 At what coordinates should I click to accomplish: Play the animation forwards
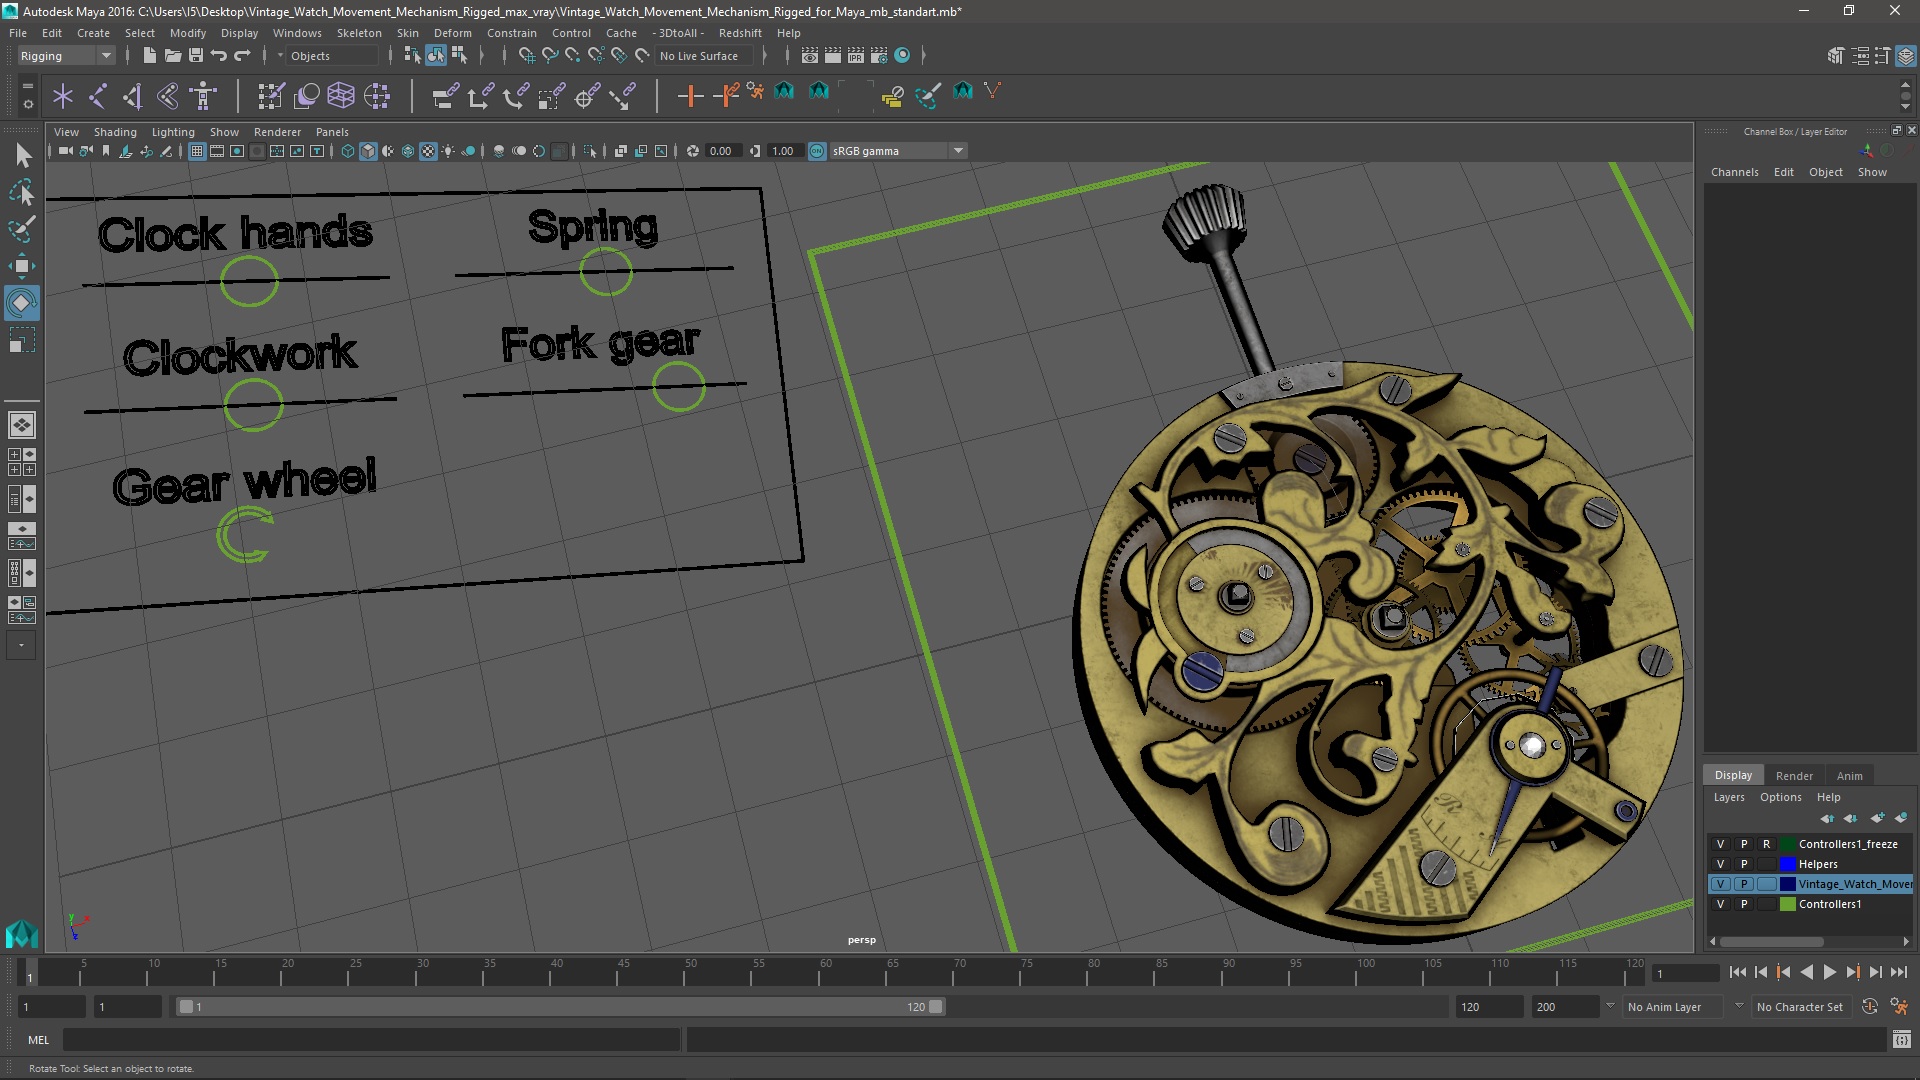[1829, 972]
